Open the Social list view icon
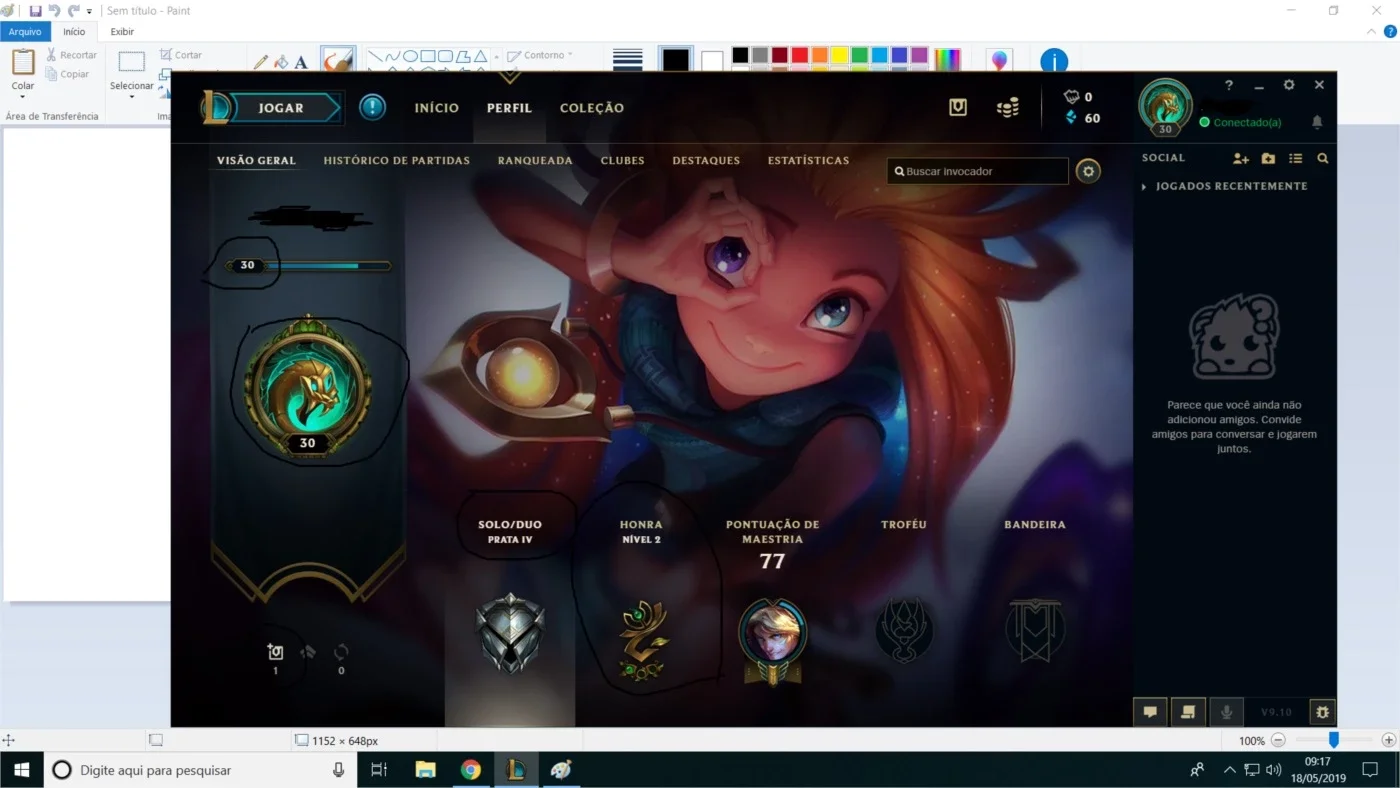This screenshot has height=788, width=1400. tap(1296, 158)
